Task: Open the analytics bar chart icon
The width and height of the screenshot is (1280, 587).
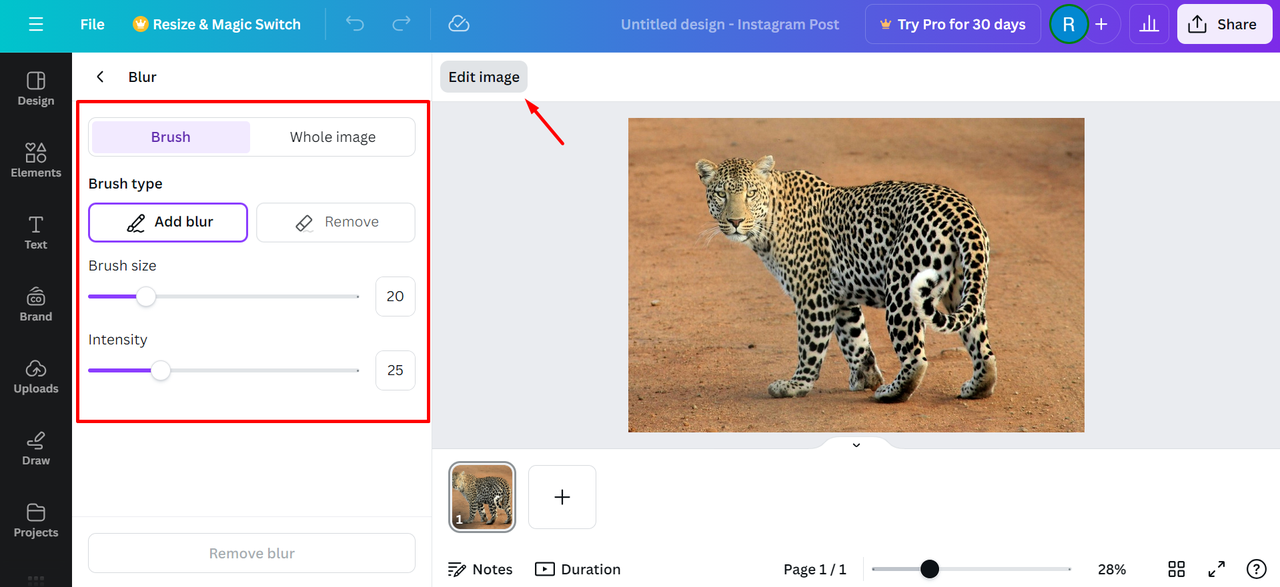Action: [1149, 24]
